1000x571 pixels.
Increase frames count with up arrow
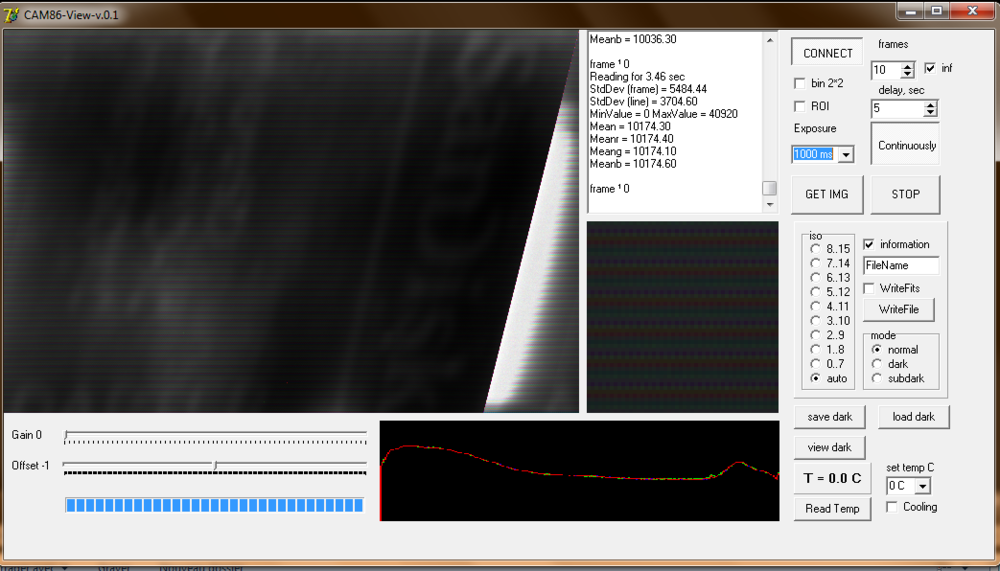click(x=908, y=66)
